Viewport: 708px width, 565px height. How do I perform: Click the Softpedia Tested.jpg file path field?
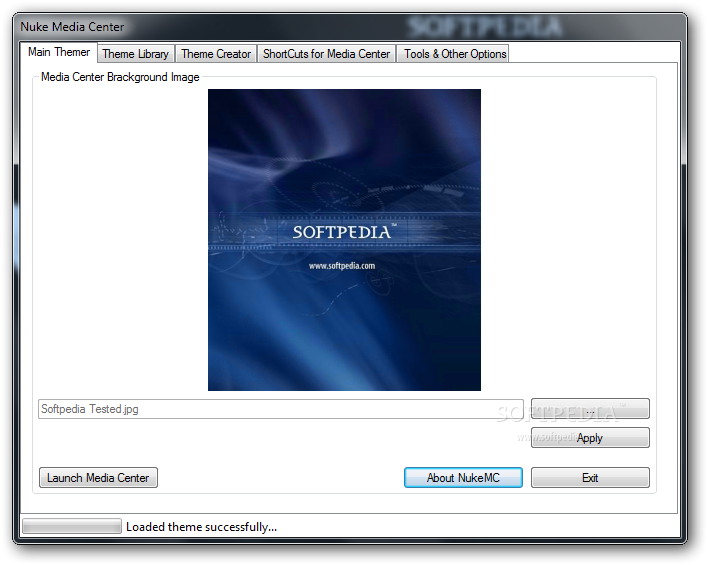[x=281, y=409]
